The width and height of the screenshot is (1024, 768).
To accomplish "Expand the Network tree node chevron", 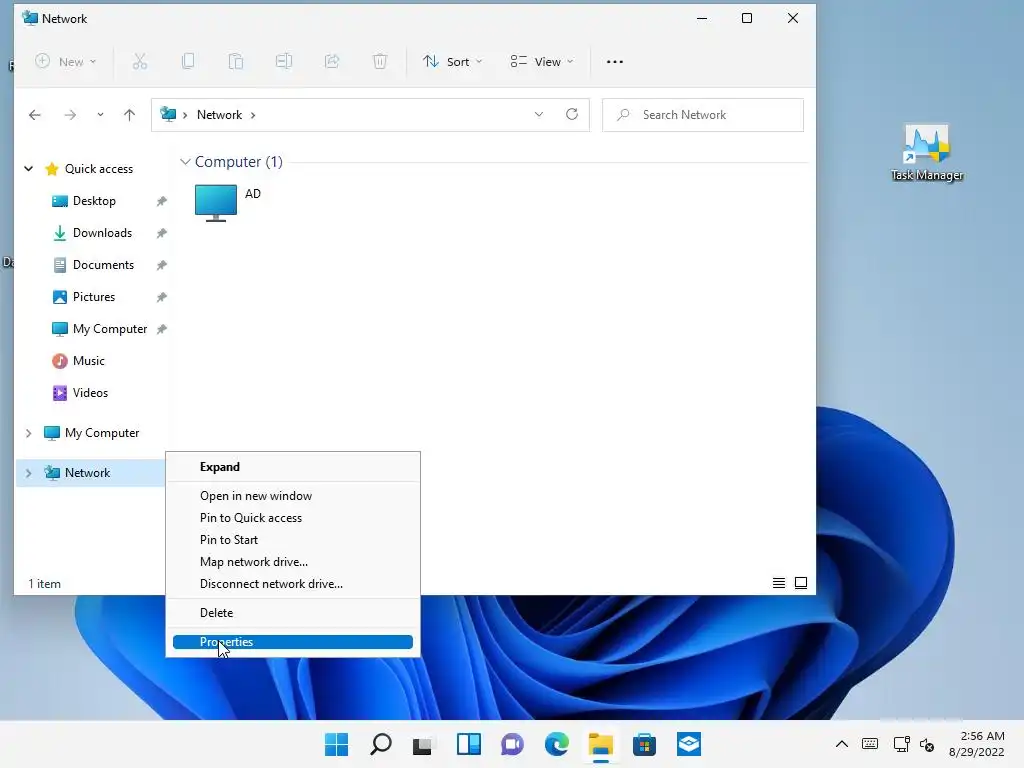I will [x=29, y=473].
